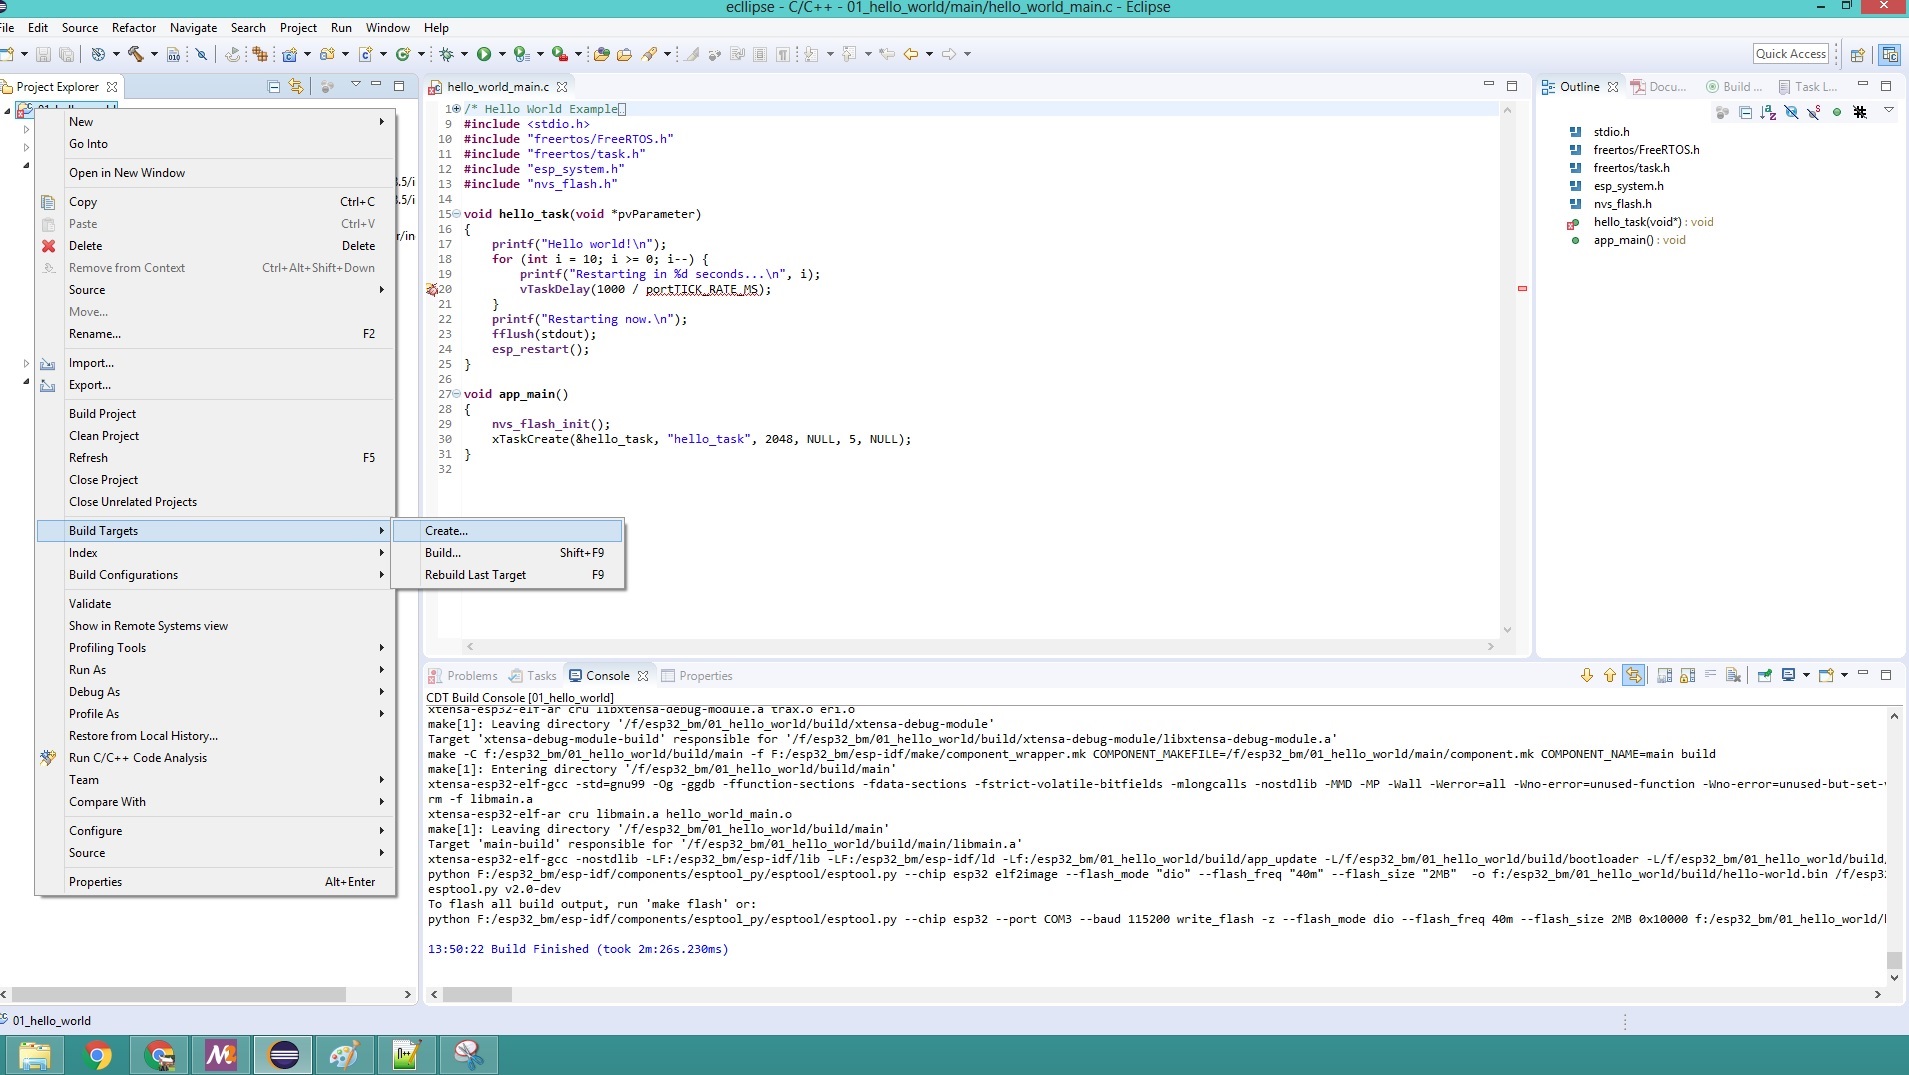The width and height of the screenshot is (1909, 1075).
Task: Click the New C/C++ project icon
Action: [x=289, y=54]
